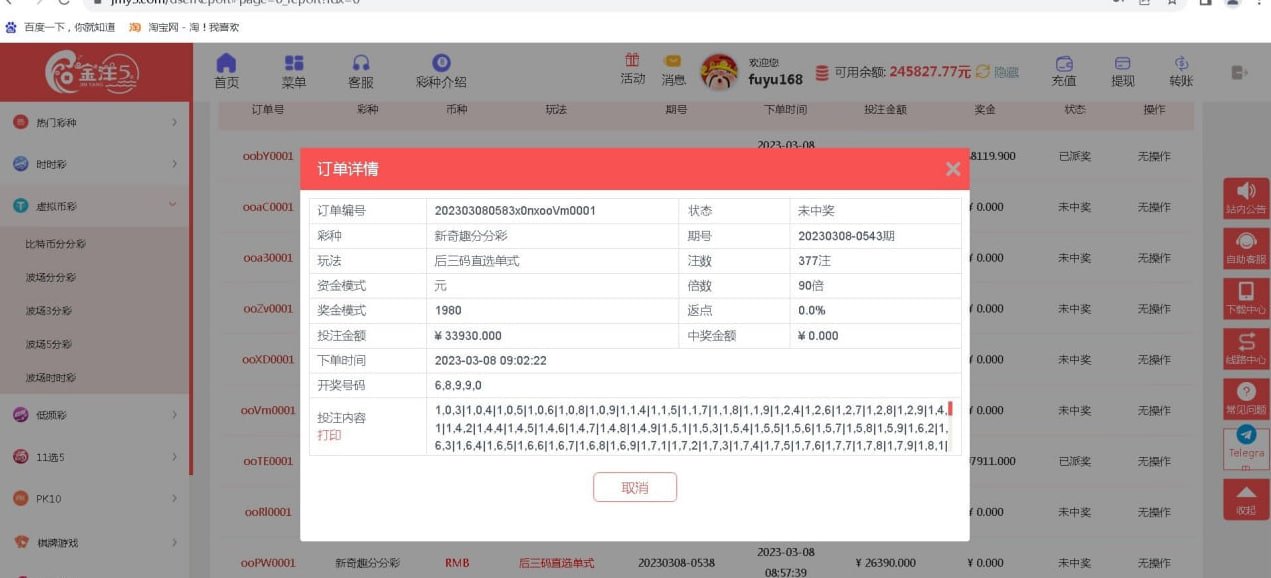Open the 消息 messages icon

pyautogui.click(x=672, y=70)
